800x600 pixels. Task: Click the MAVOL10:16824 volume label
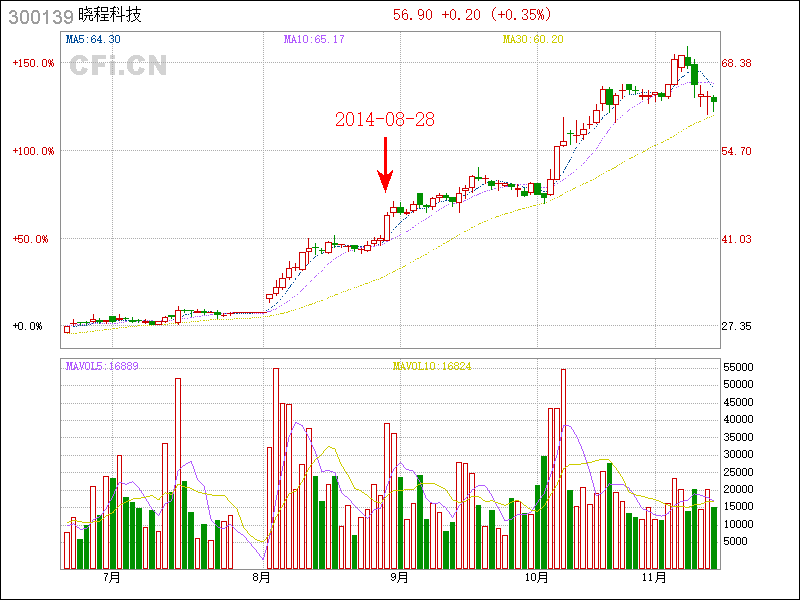[x=432, y=366]
